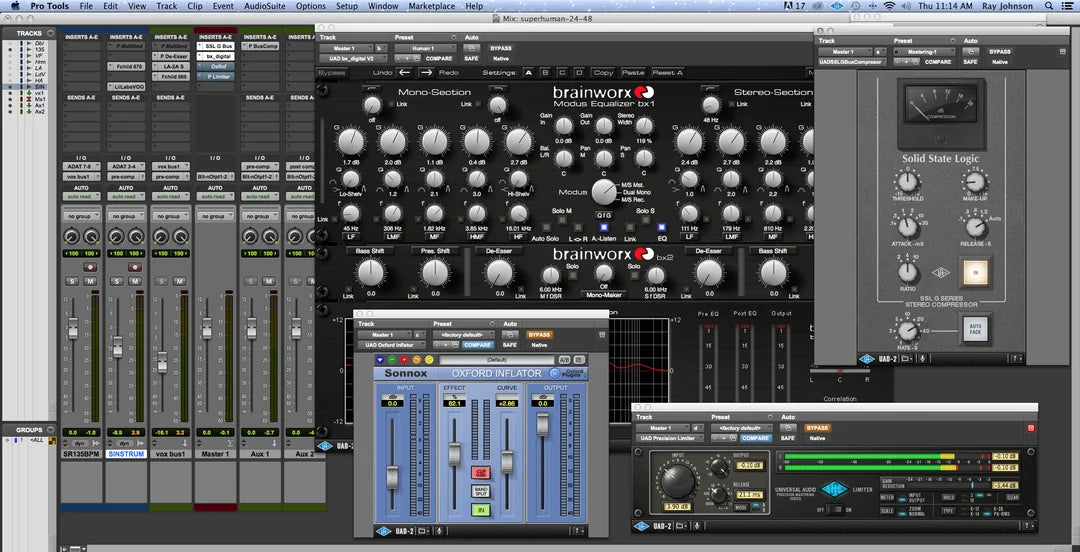
Task: Open the Event menu
Action: (x=222, y=6)
